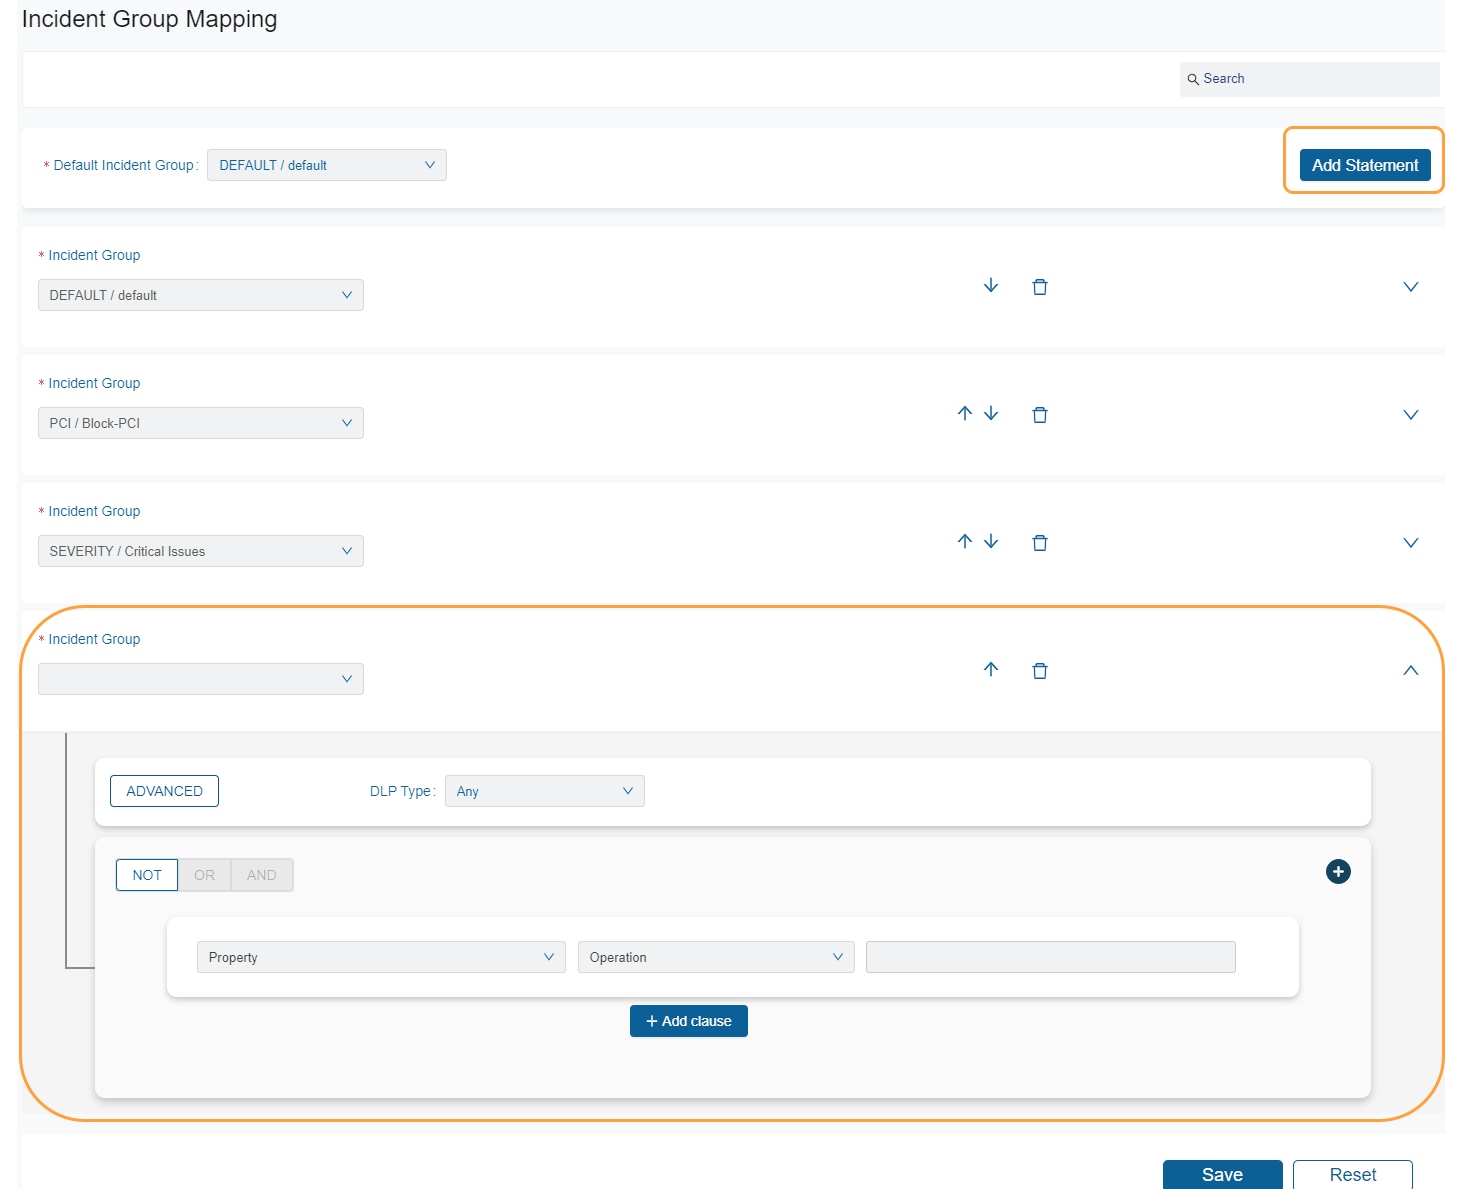Delete the PCI / Block-PCI statement
The height and width of the screenshot is (1189, 1461).
pyautogui.click(x=1040, y=414)
